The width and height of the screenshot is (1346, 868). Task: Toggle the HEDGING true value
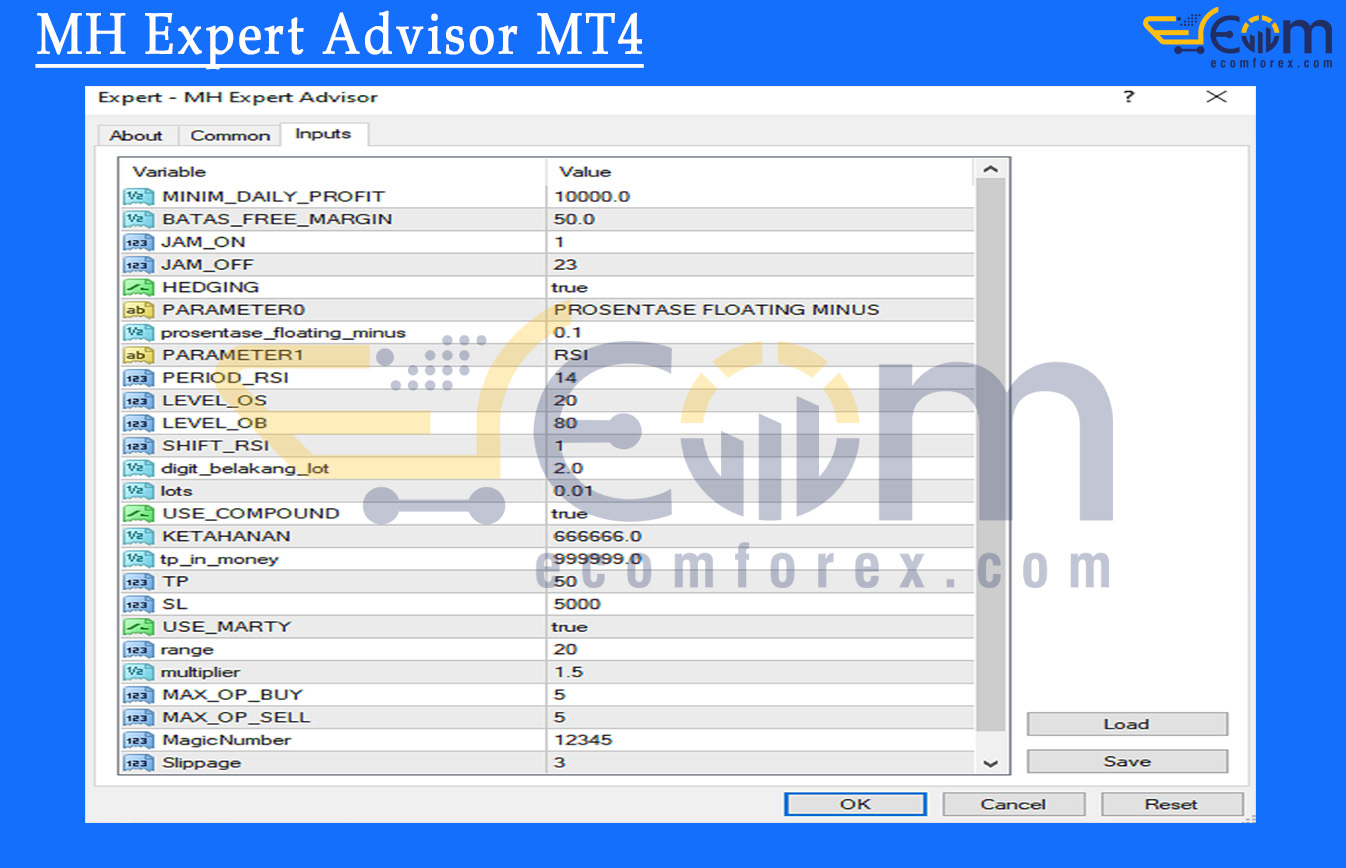(570, 287)
